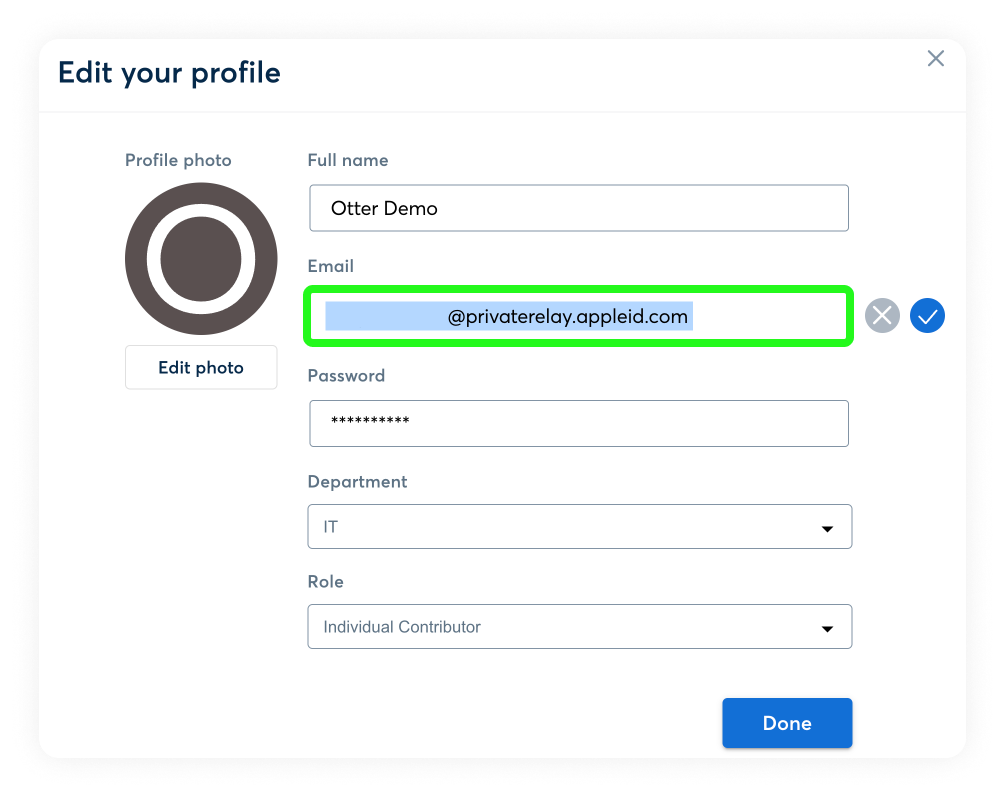Click the Profile photo label
The height and width of the screenshot is (797, 1005).
(178, 160)
